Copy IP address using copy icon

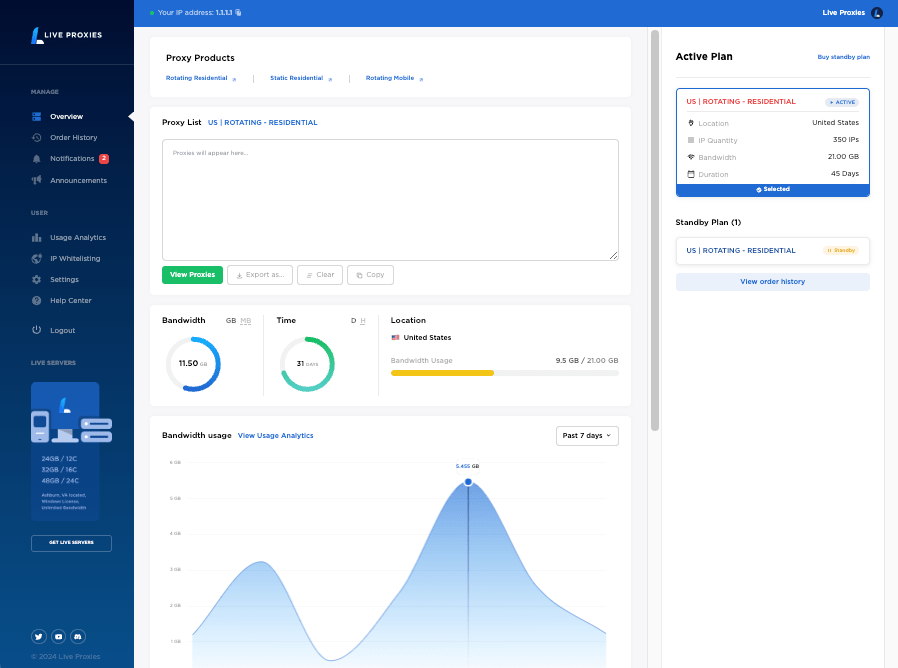(x=238, y=13)
